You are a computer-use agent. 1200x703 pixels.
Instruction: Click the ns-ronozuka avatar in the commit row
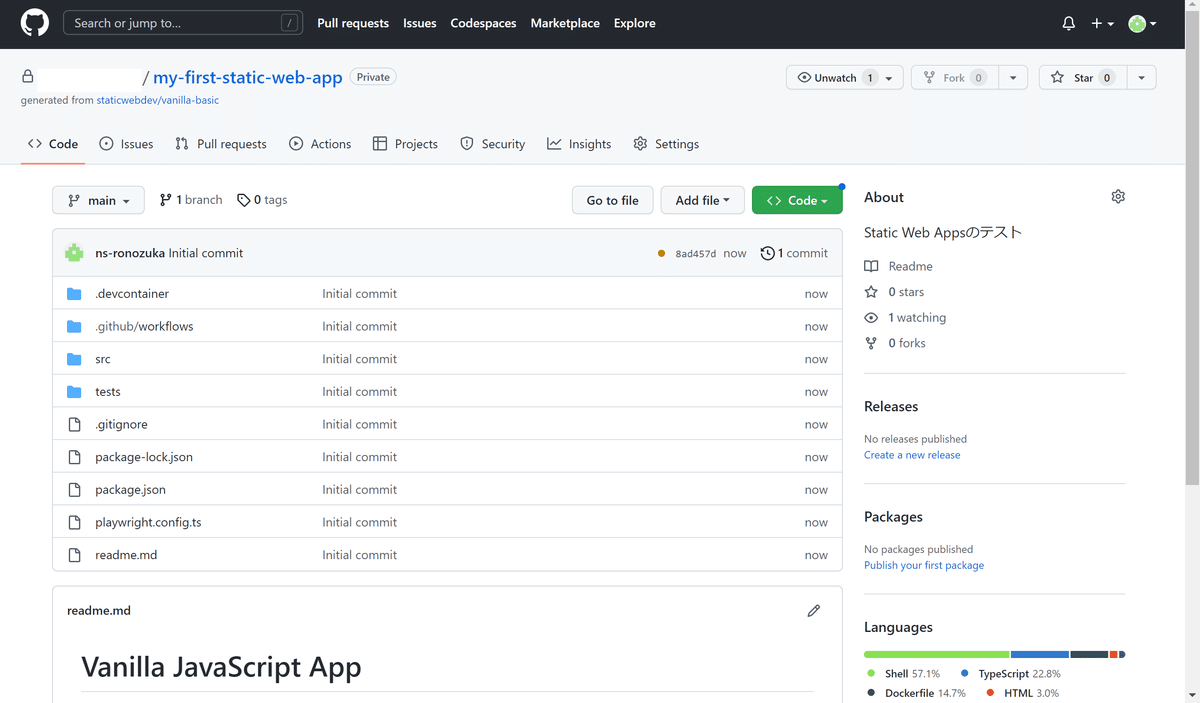pyautogui.click(x=74, y=253)
